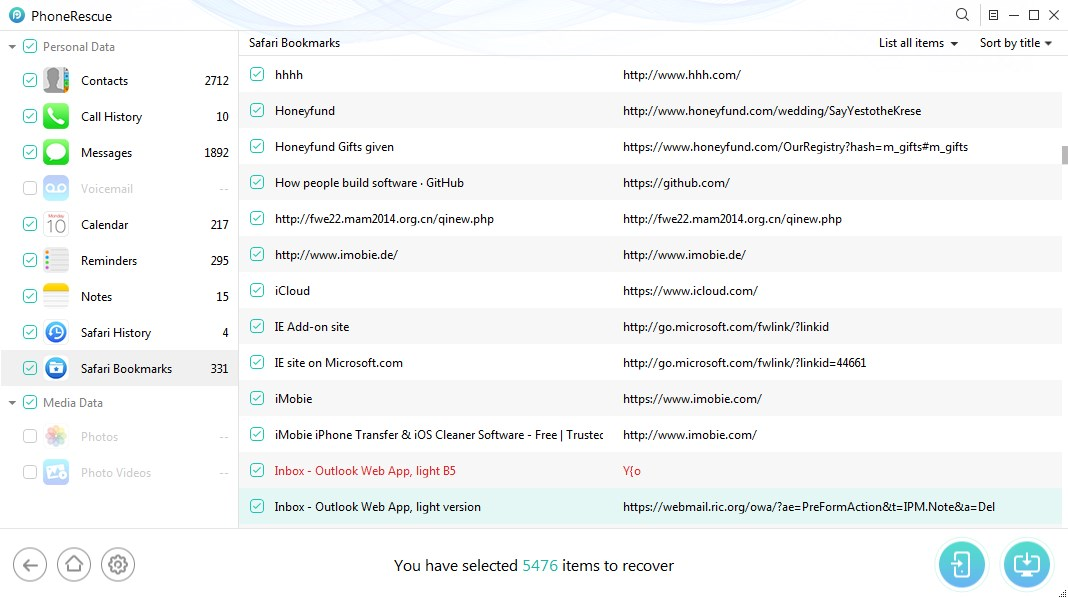
Task: Return to the home screen icon
Action: (74, 565)
